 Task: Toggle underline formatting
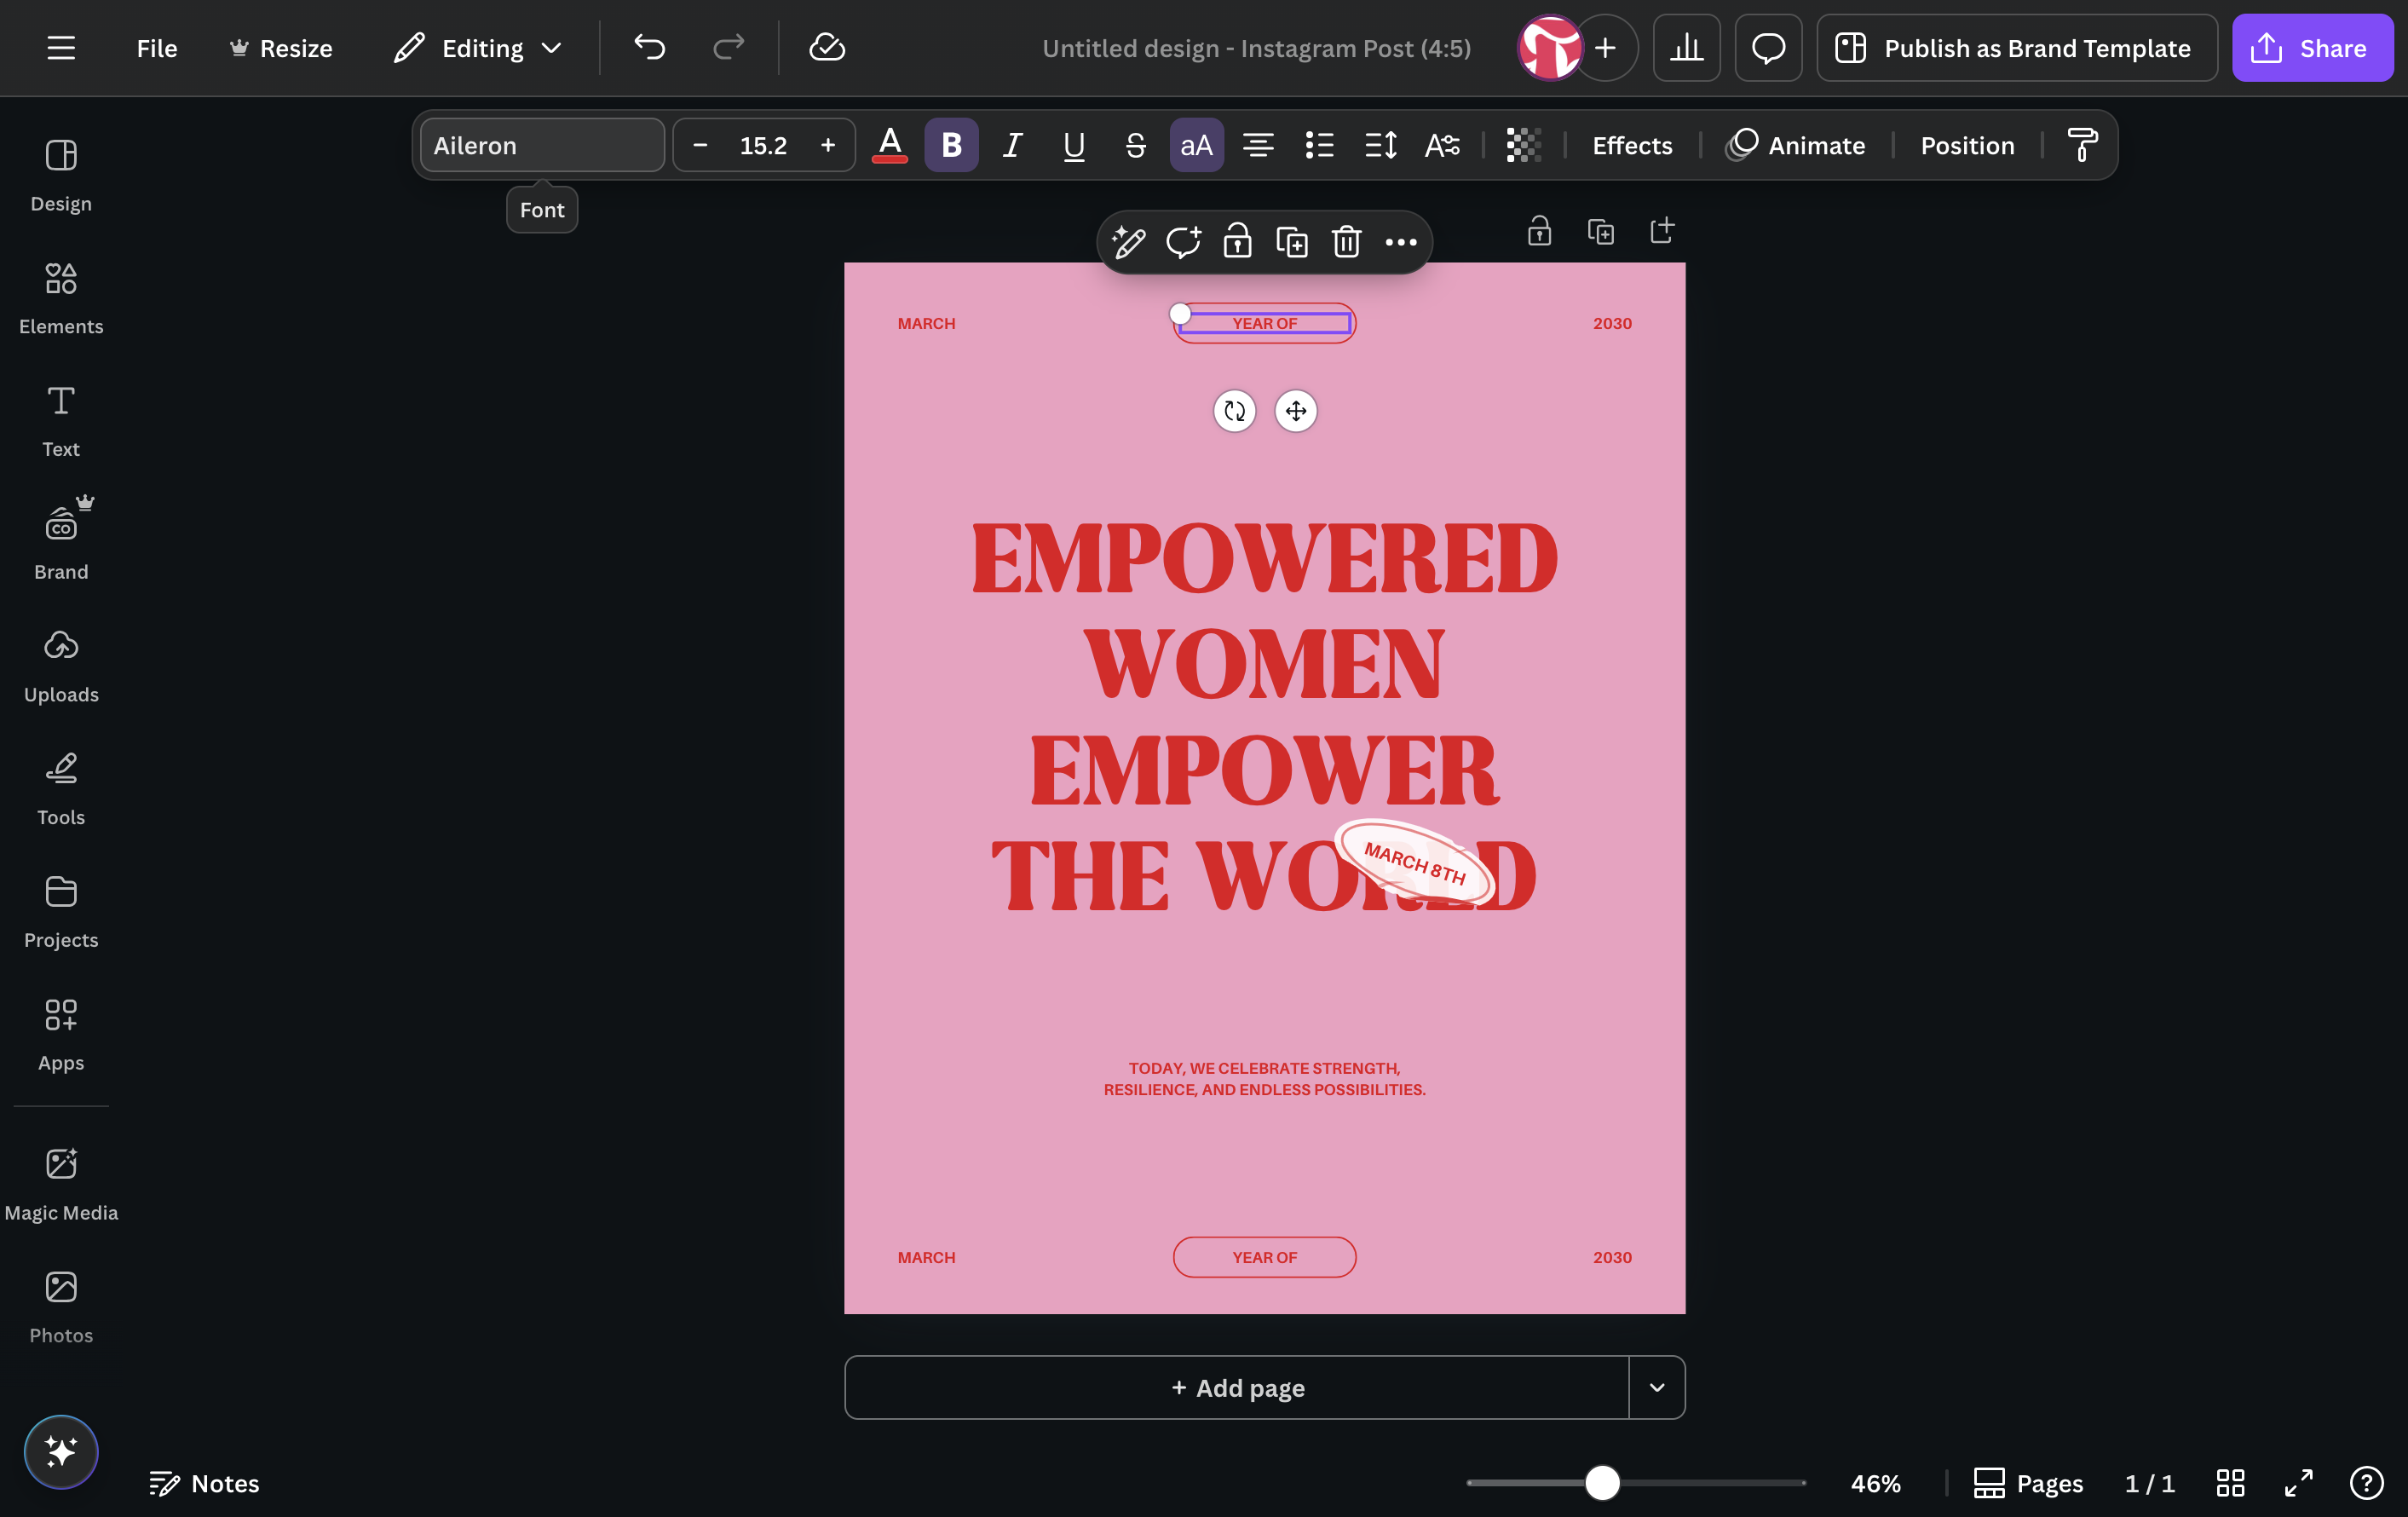click(1074, 145)
